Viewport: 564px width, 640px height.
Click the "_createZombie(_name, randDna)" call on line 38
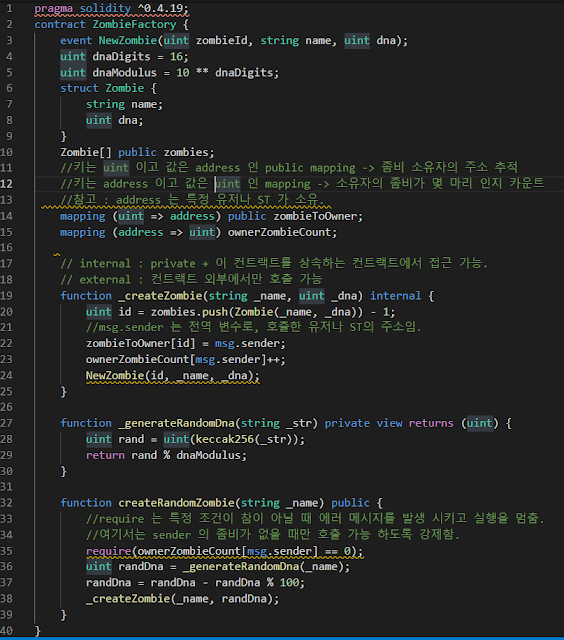[x=182, y=599]
